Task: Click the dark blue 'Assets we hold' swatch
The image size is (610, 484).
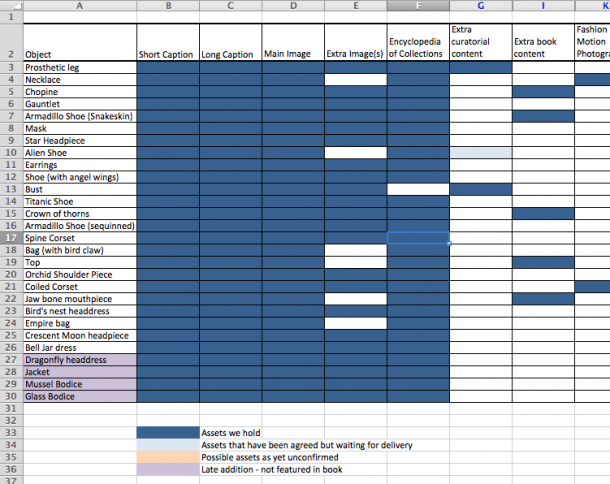Action: pyautogui.click(x=168, y=433)
